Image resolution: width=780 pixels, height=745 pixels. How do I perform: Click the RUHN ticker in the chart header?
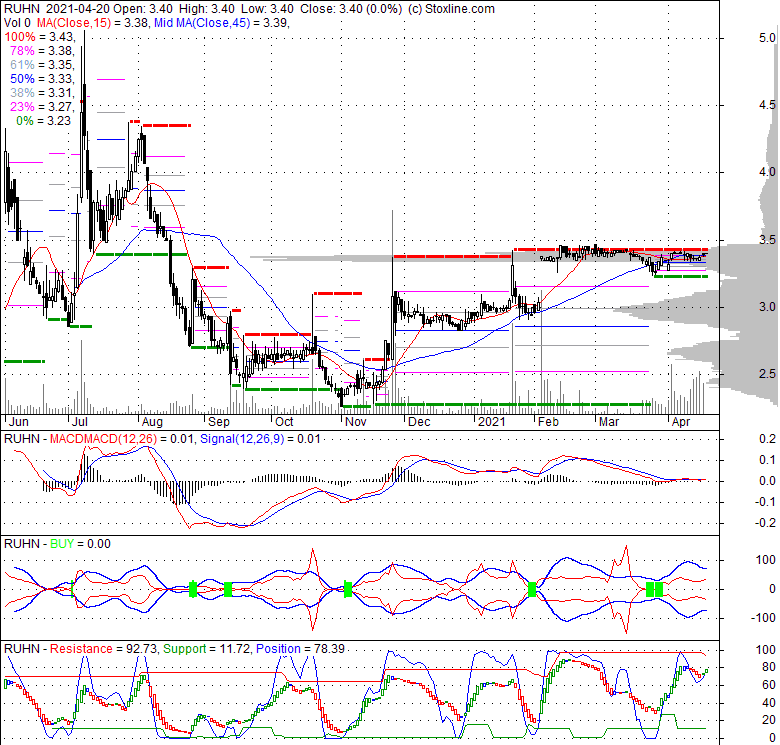[21, 9]
